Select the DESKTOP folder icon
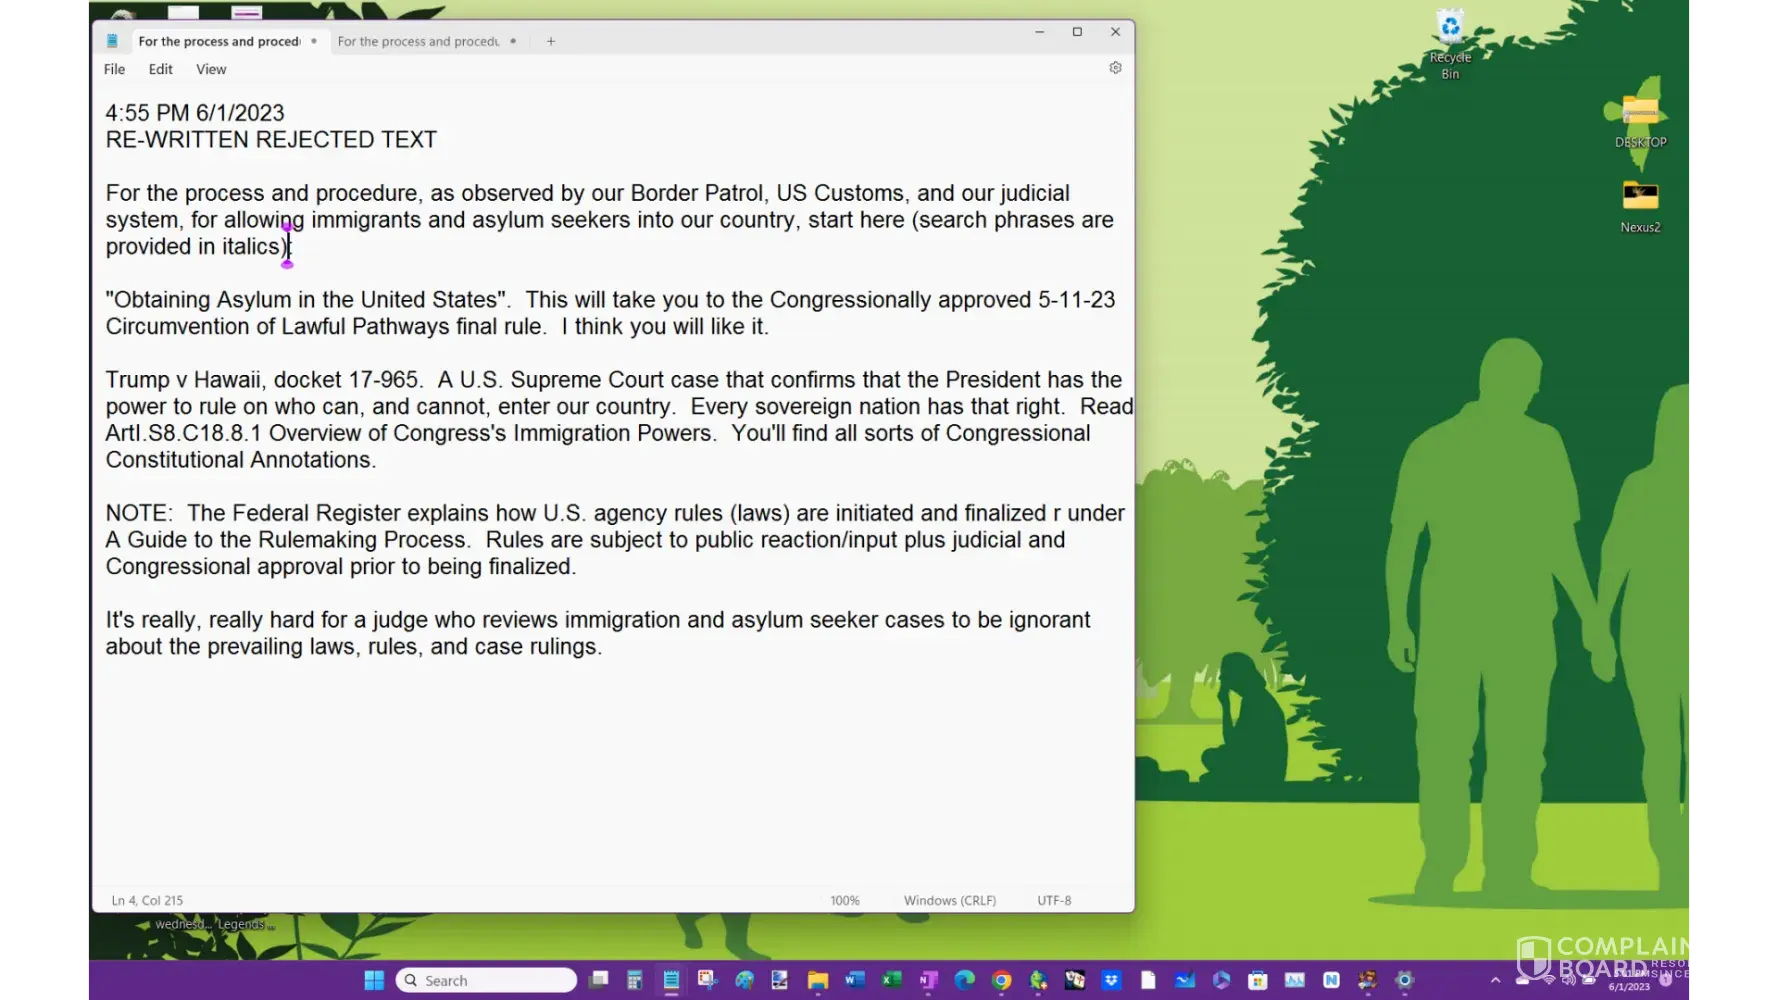The height and width of the screenshot is (1000, 1778). [x=1640, y=122]
